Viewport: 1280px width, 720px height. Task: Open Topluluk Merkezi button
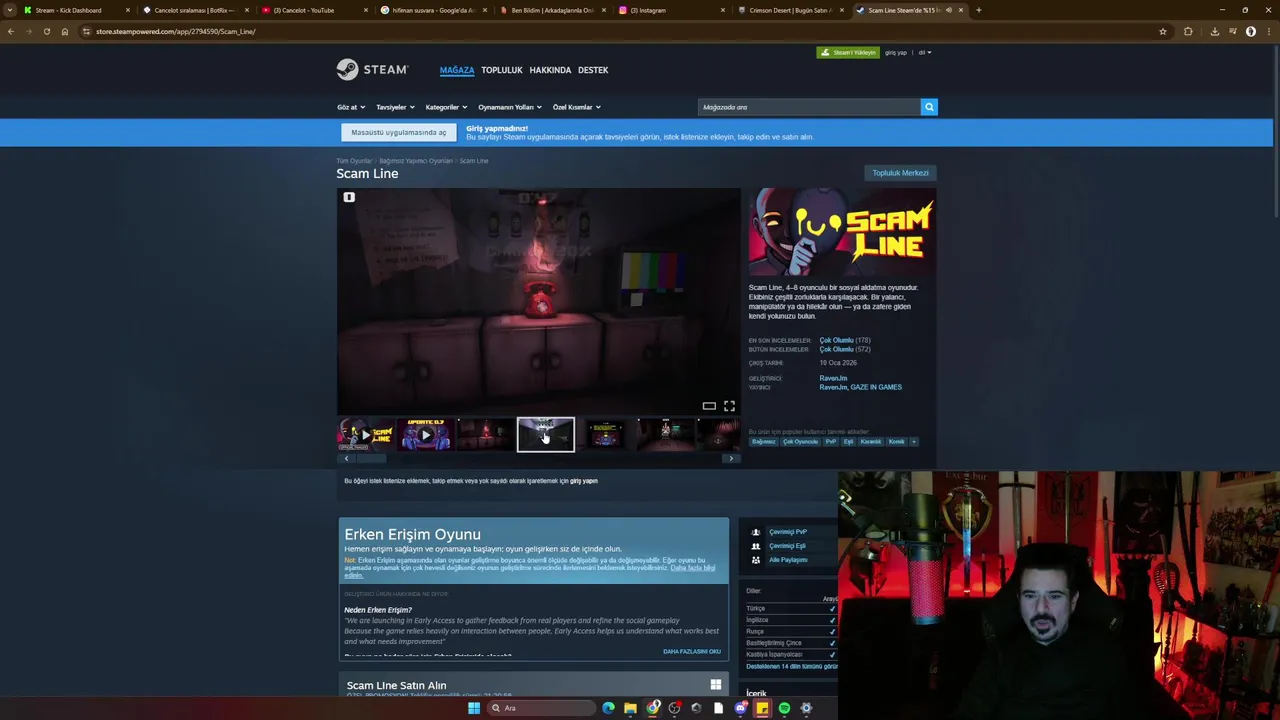tap(900, 173)
